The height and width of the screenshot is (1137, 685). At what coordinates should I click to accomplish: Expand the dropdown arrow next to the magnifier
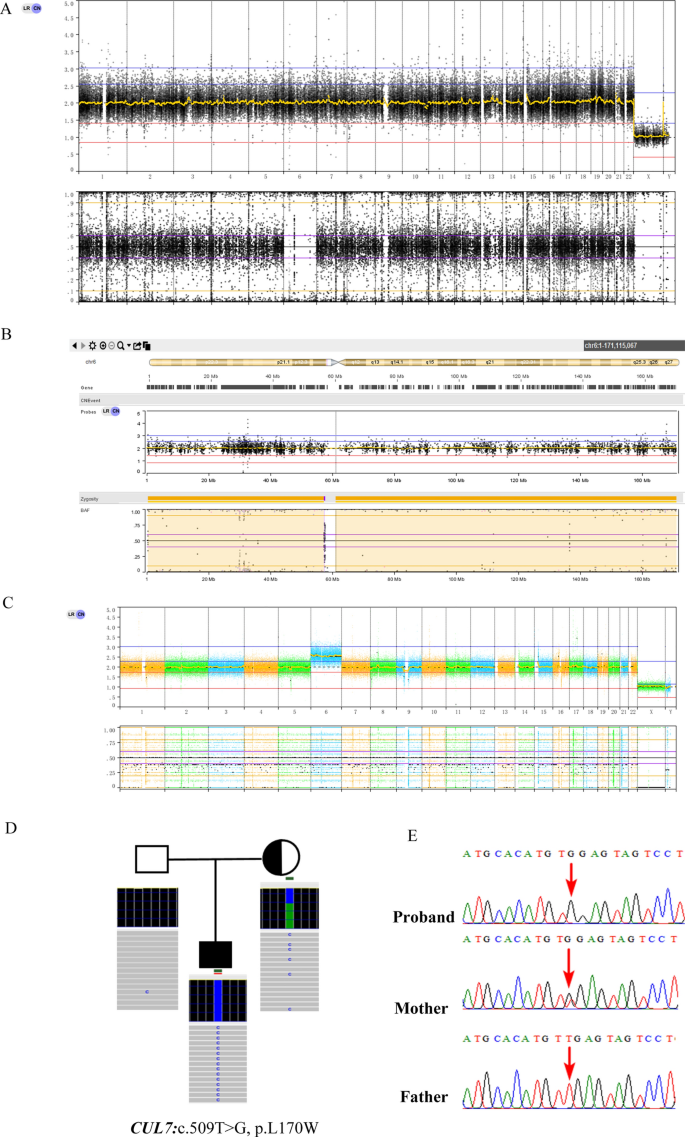click(x=129, y=345)
